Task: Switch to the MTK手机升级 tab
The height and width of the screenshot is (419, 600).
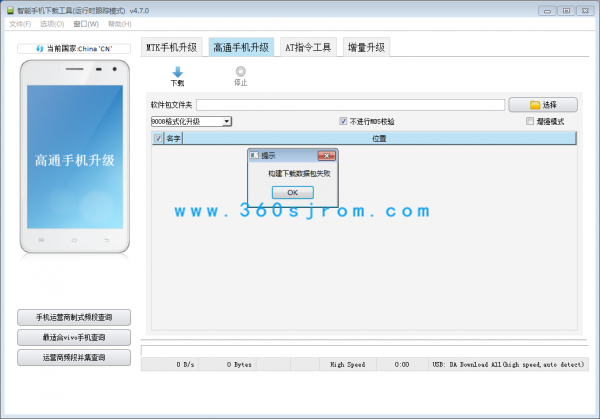Action: click(171, 47)
